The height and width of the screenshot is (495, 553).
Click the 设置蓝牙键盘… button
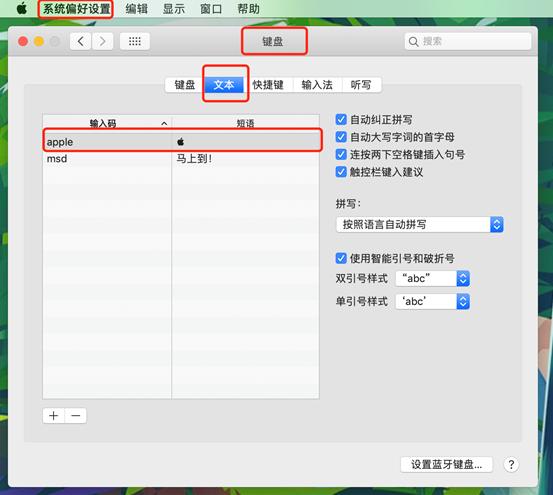click(446, 465)
